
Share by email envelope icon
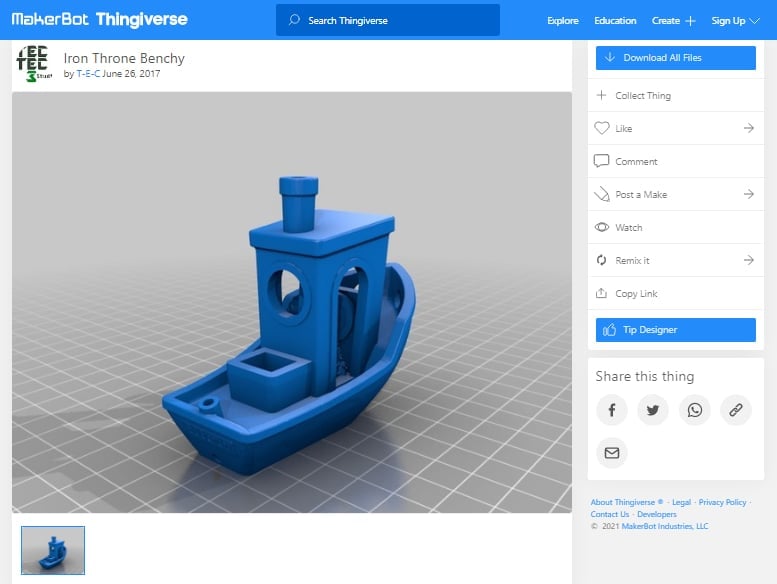(611, 453)
